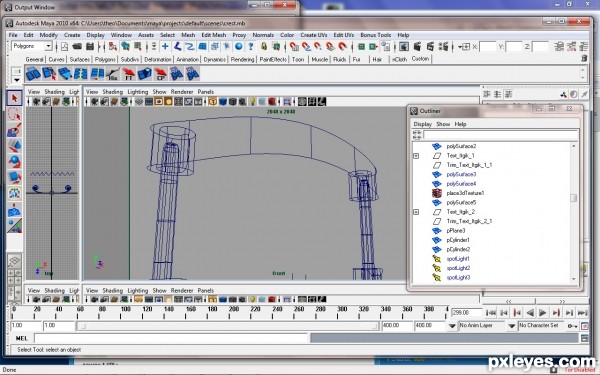Select pPlane3 in Outliner
The width and height of the screenshot is (600, 375).
pos(456,231)
